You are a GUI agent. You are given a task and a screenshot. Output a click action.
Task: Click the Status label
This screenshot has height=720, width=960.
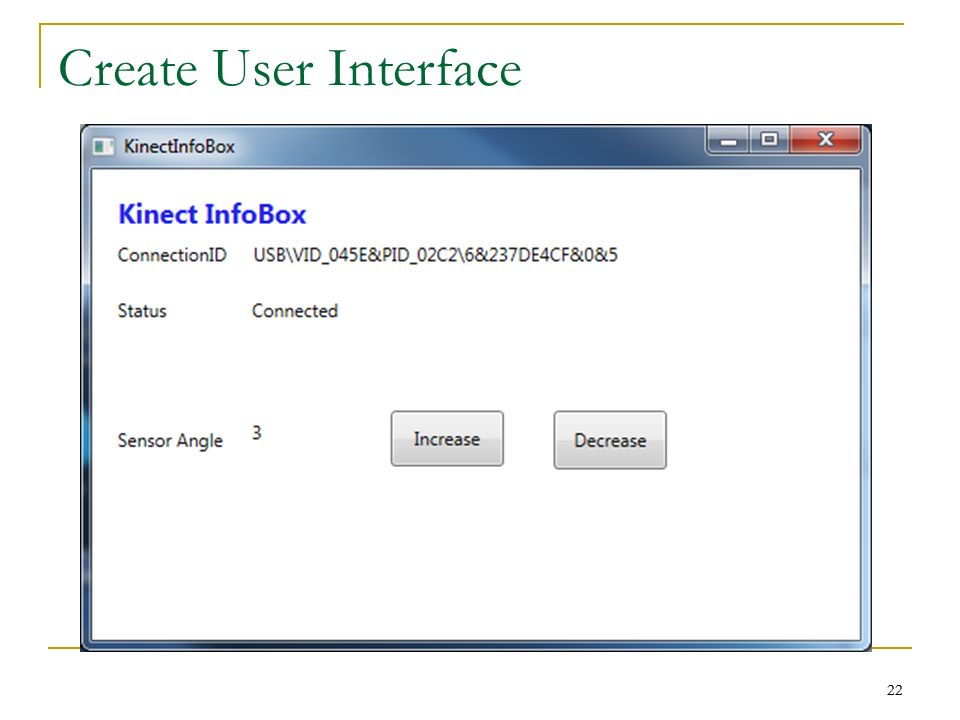tap(142, 311)
